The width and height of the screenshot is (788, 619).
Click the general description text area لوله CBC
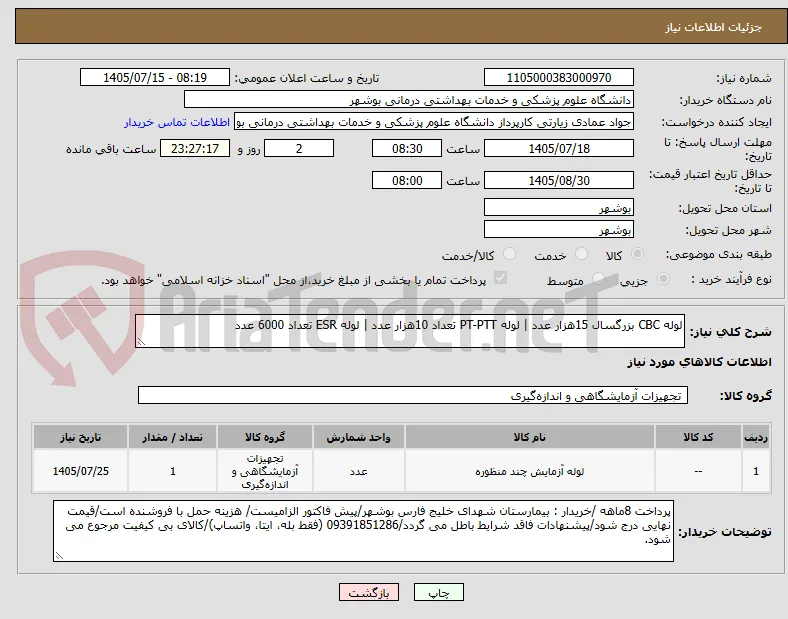coord(410,331)
